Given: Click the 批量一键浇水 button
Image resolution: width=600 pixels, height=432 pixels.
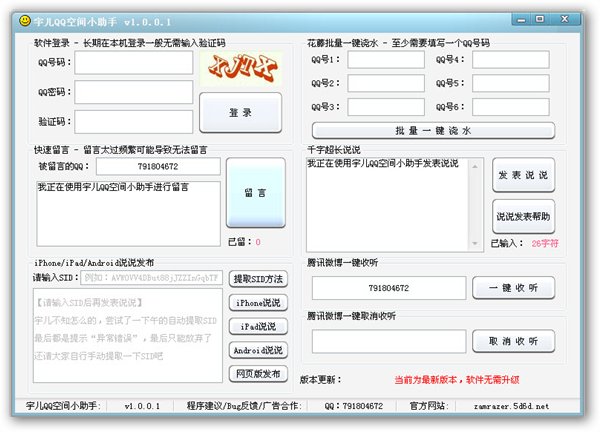Looking at the screenshot, I should click(433, 130).
